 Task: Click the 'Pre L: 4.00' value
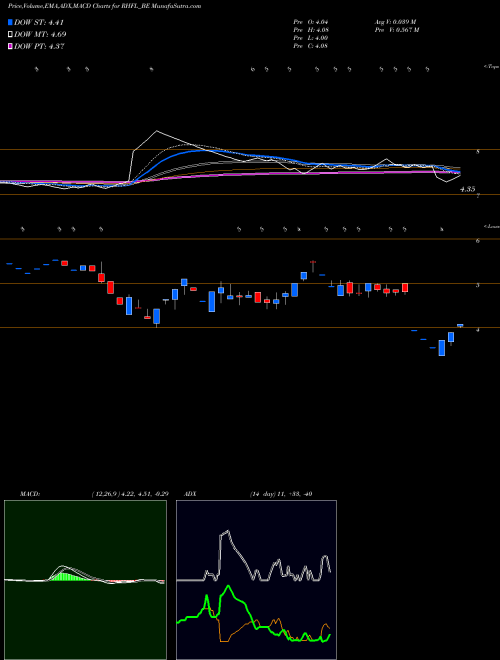click(311, 38)
